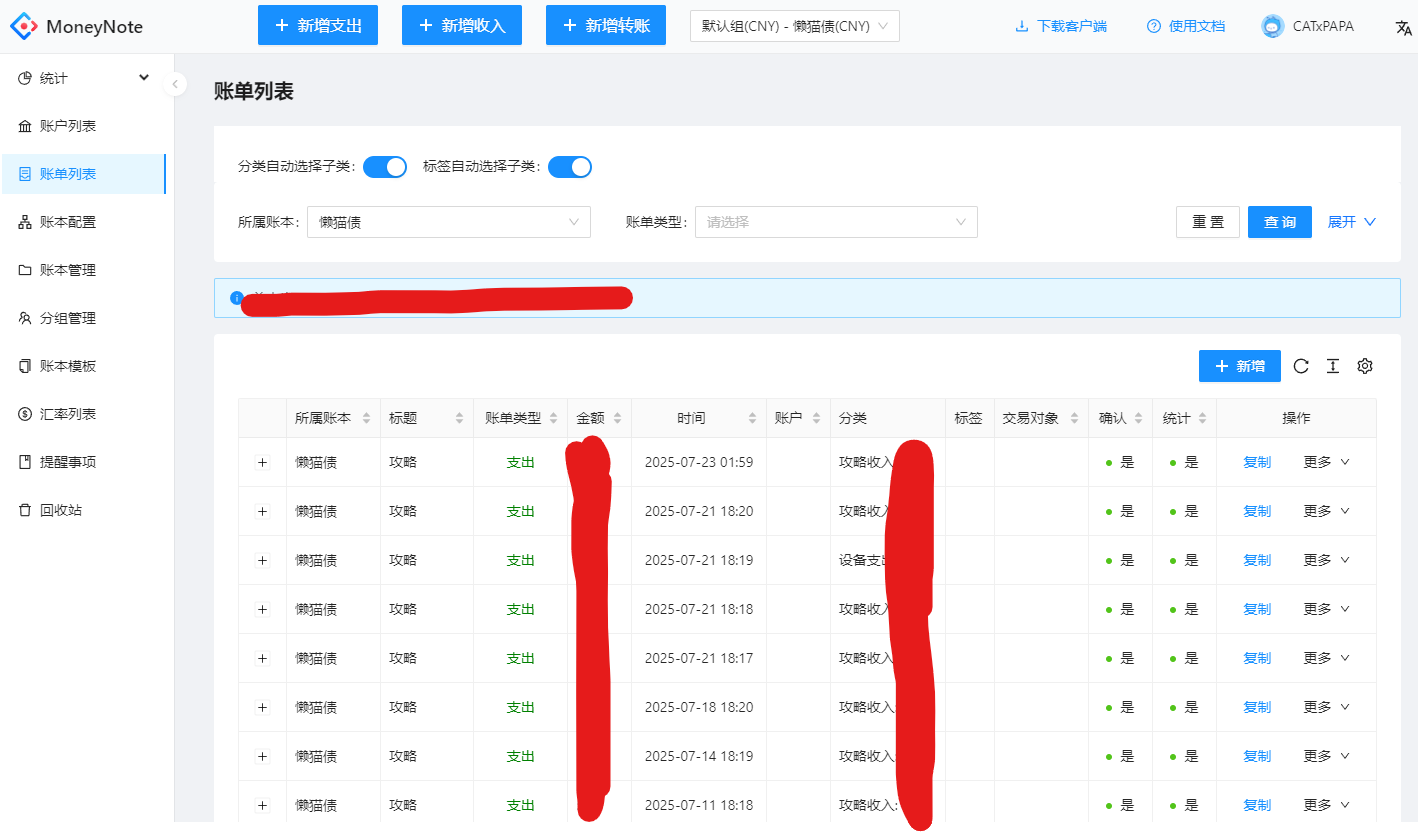Viewport: 1418px width, 833px height.
Task: Click the 新增支出 button
Action: [318, 25]
